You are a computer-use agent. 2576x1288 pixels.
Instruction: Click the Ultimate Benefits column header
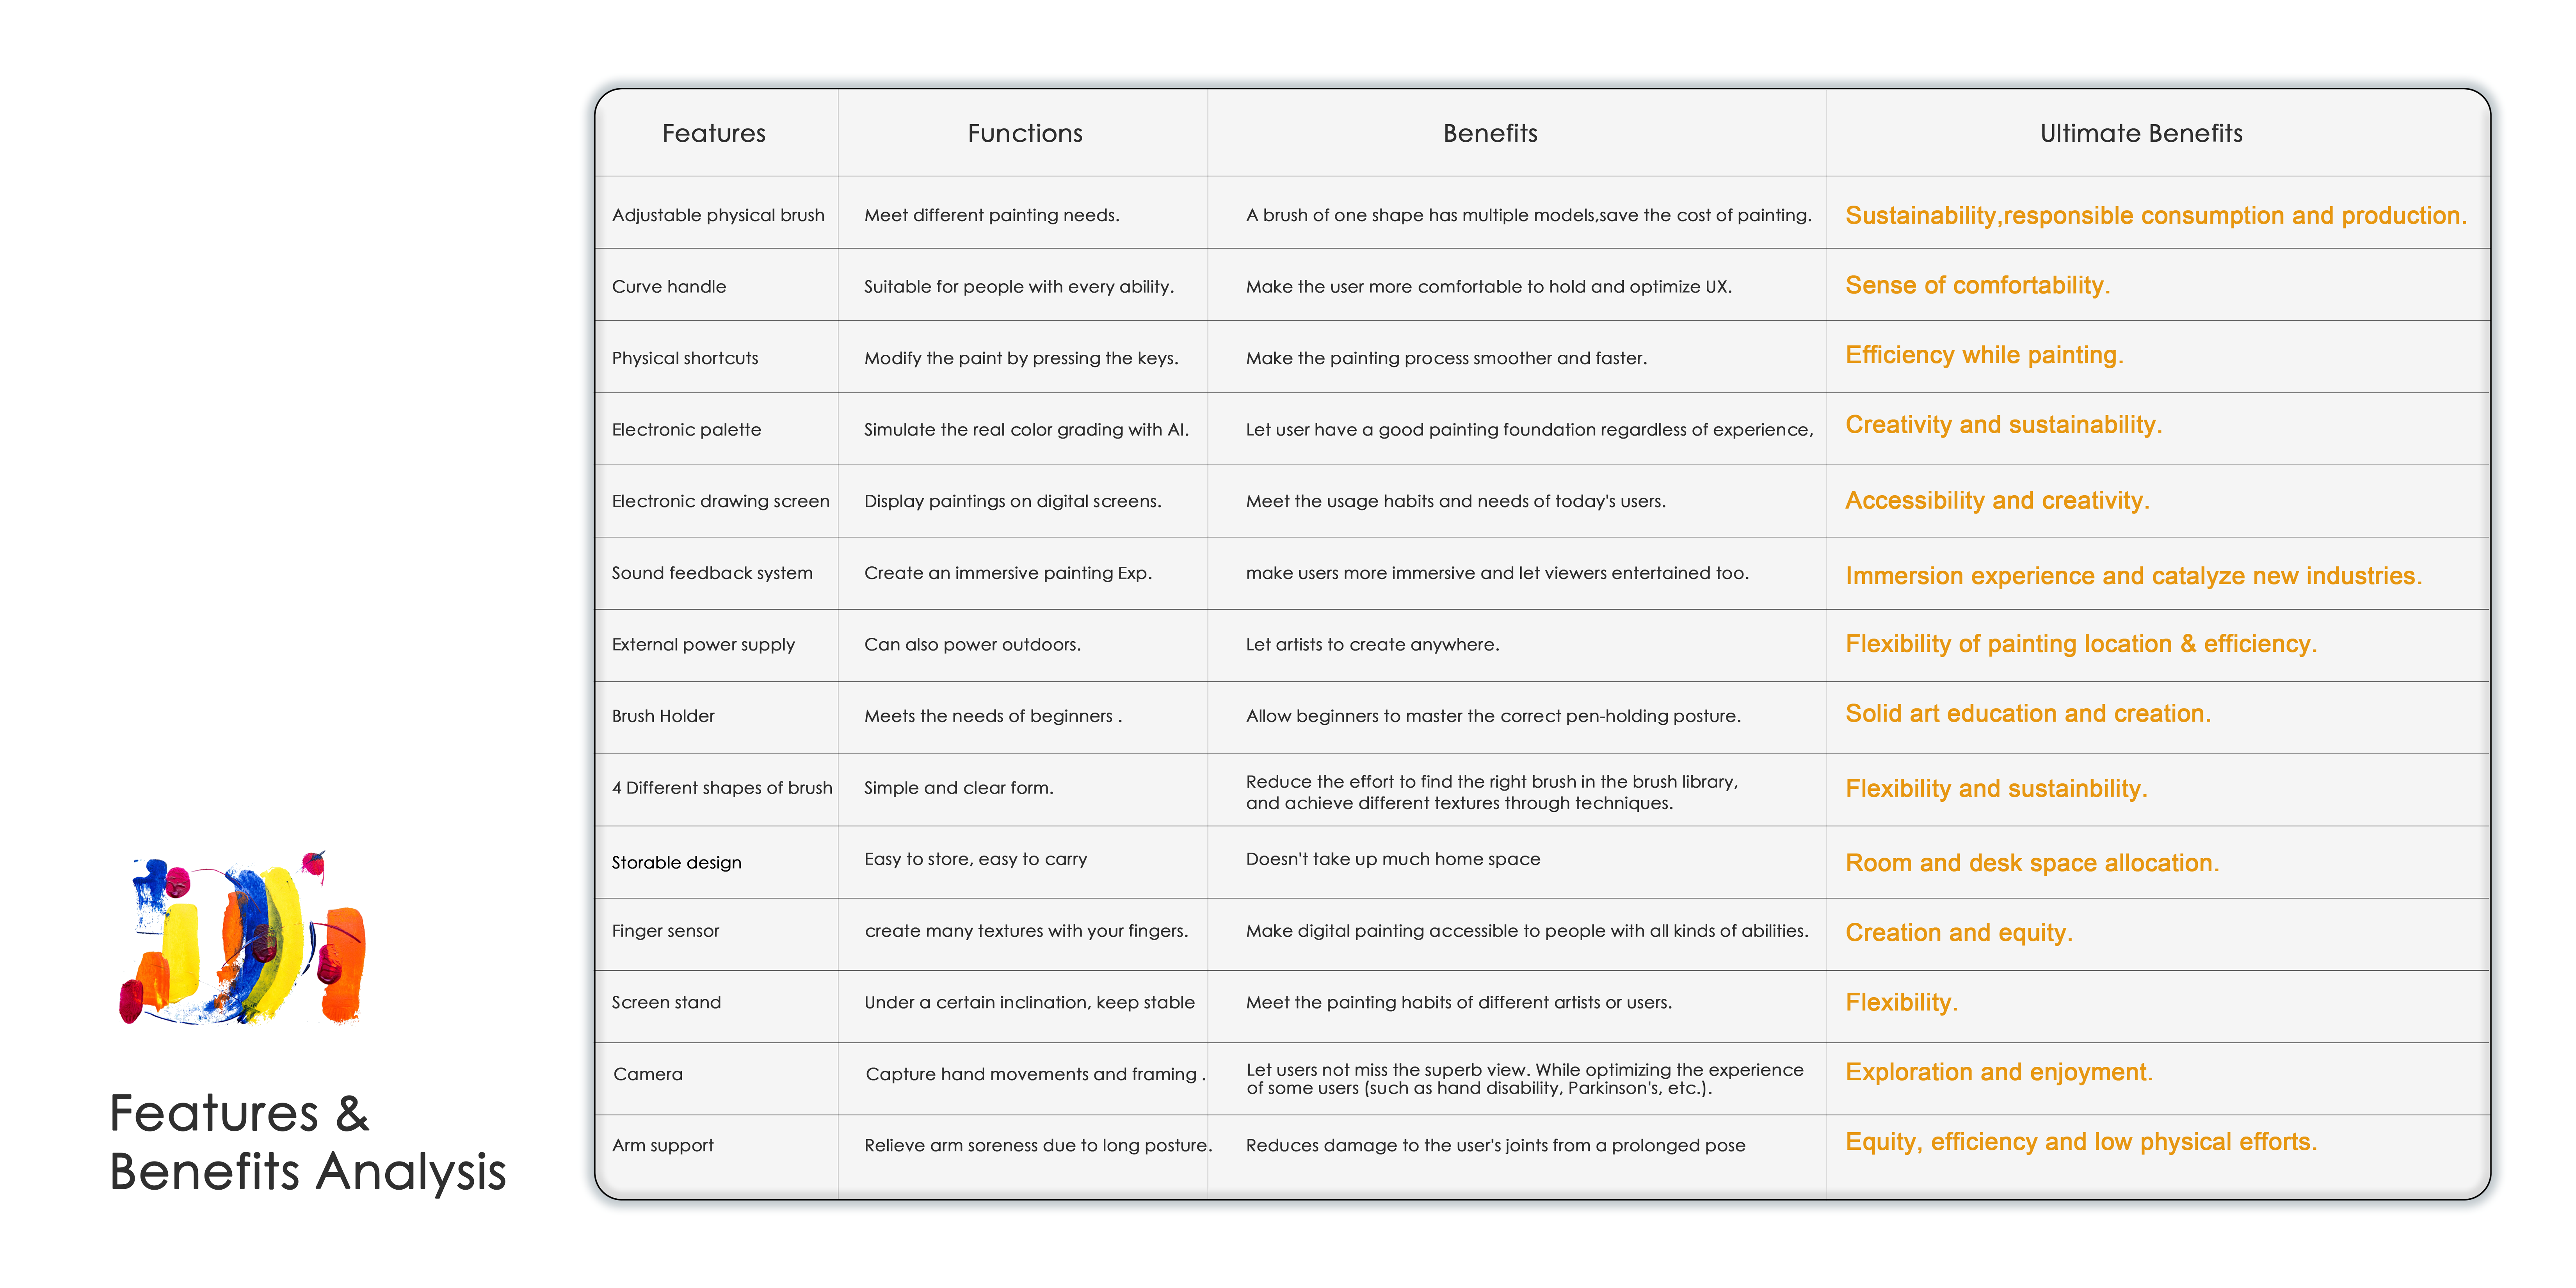click(2140, 133)
